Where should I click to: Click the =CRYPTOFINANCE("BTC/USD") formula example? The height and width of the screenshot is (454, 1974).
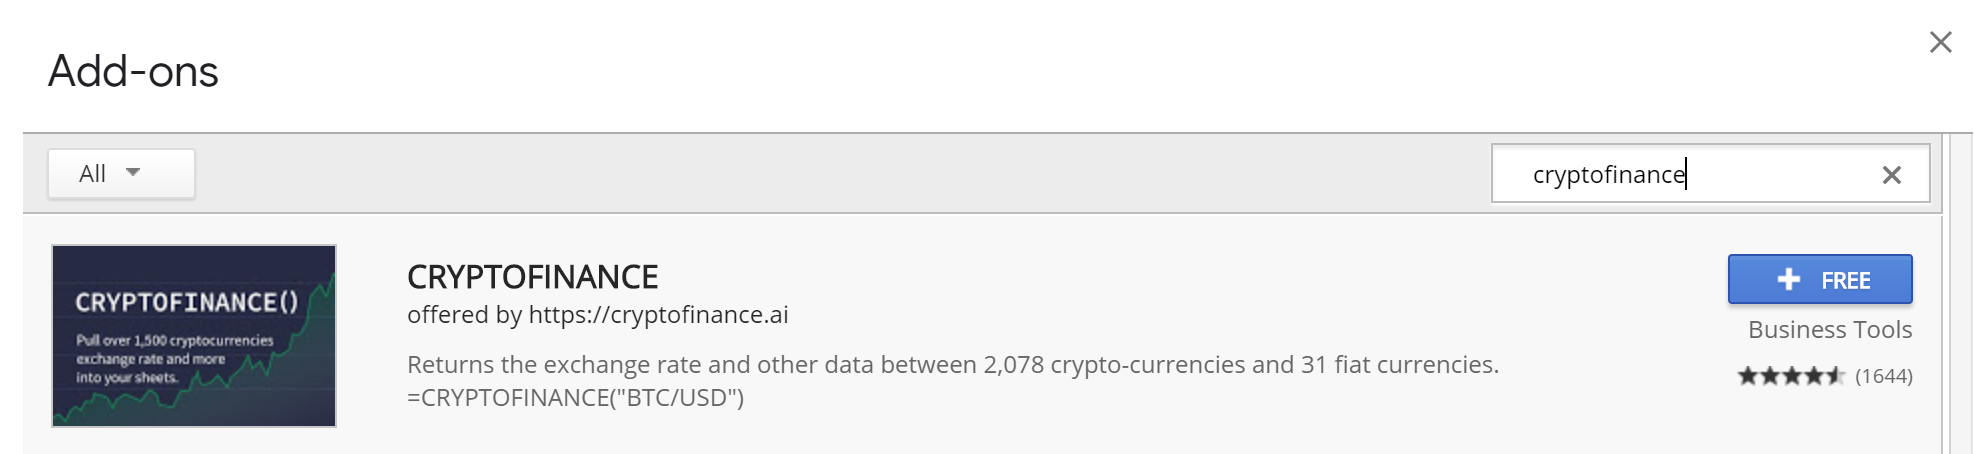point(575,398)
